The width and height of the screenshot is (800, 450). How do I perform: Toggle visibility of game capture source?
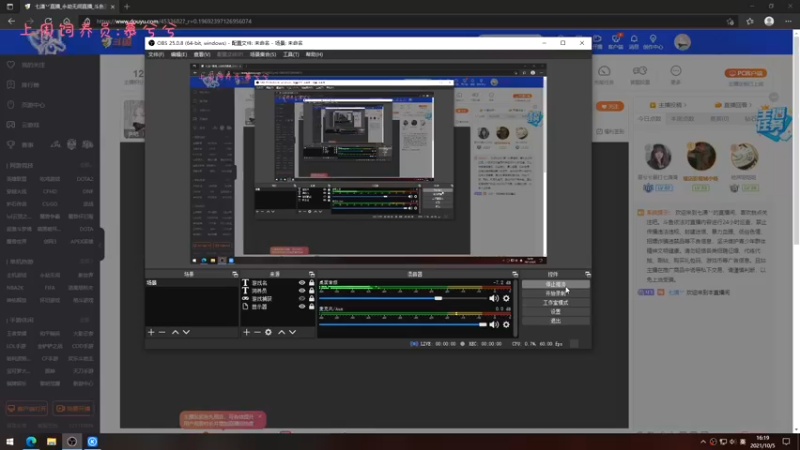[302, 298]
